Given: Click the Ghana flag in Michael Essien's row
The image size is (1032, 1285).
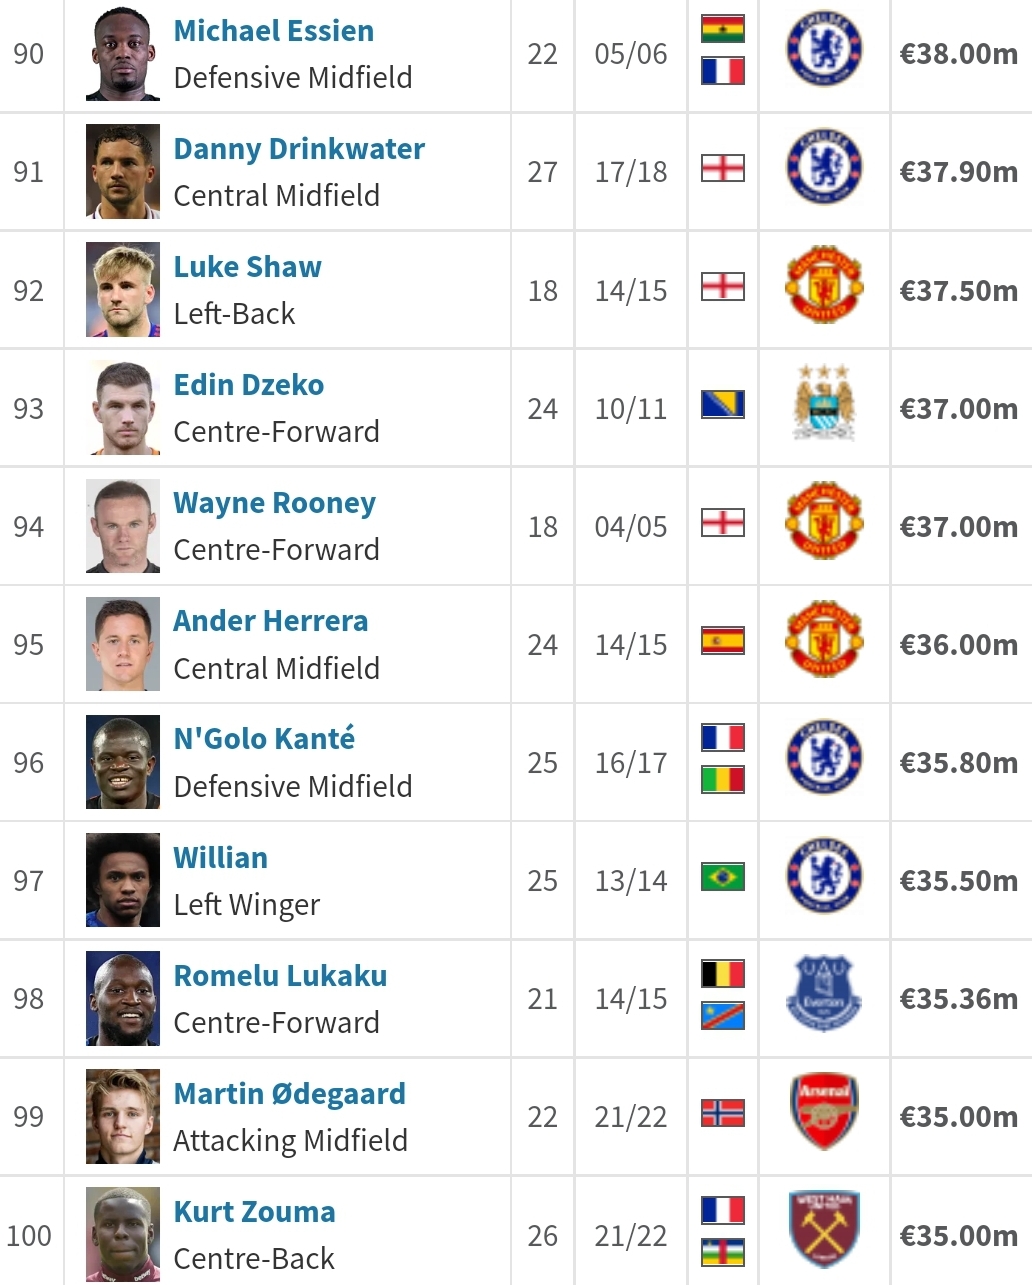Looking at the screenshot, I should pos(723,29).
